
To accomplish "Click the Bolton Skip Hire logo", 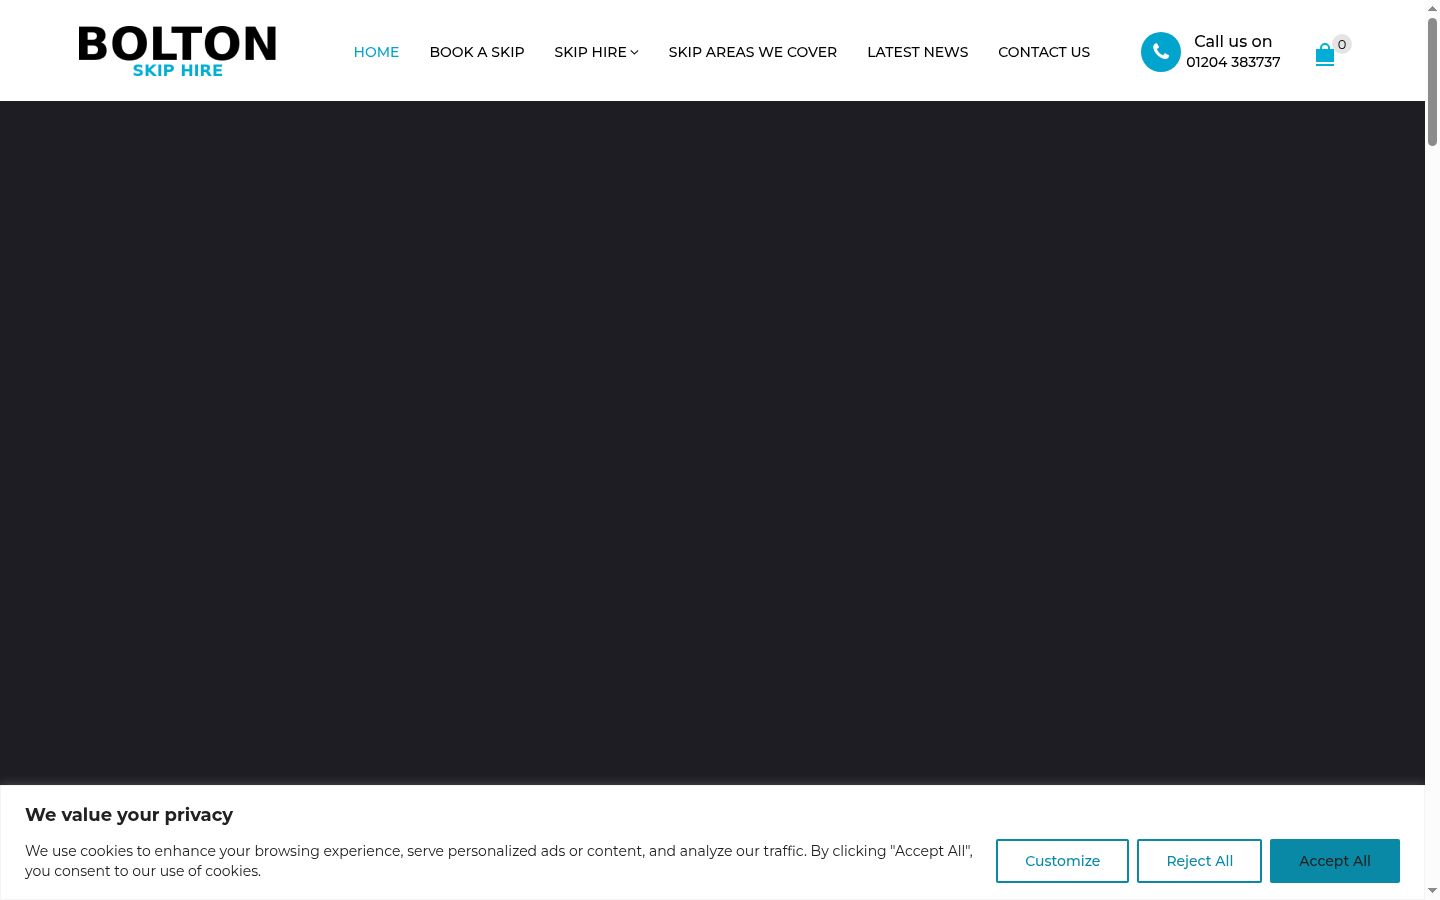I will pyautogui.click(x=177, y=51).
